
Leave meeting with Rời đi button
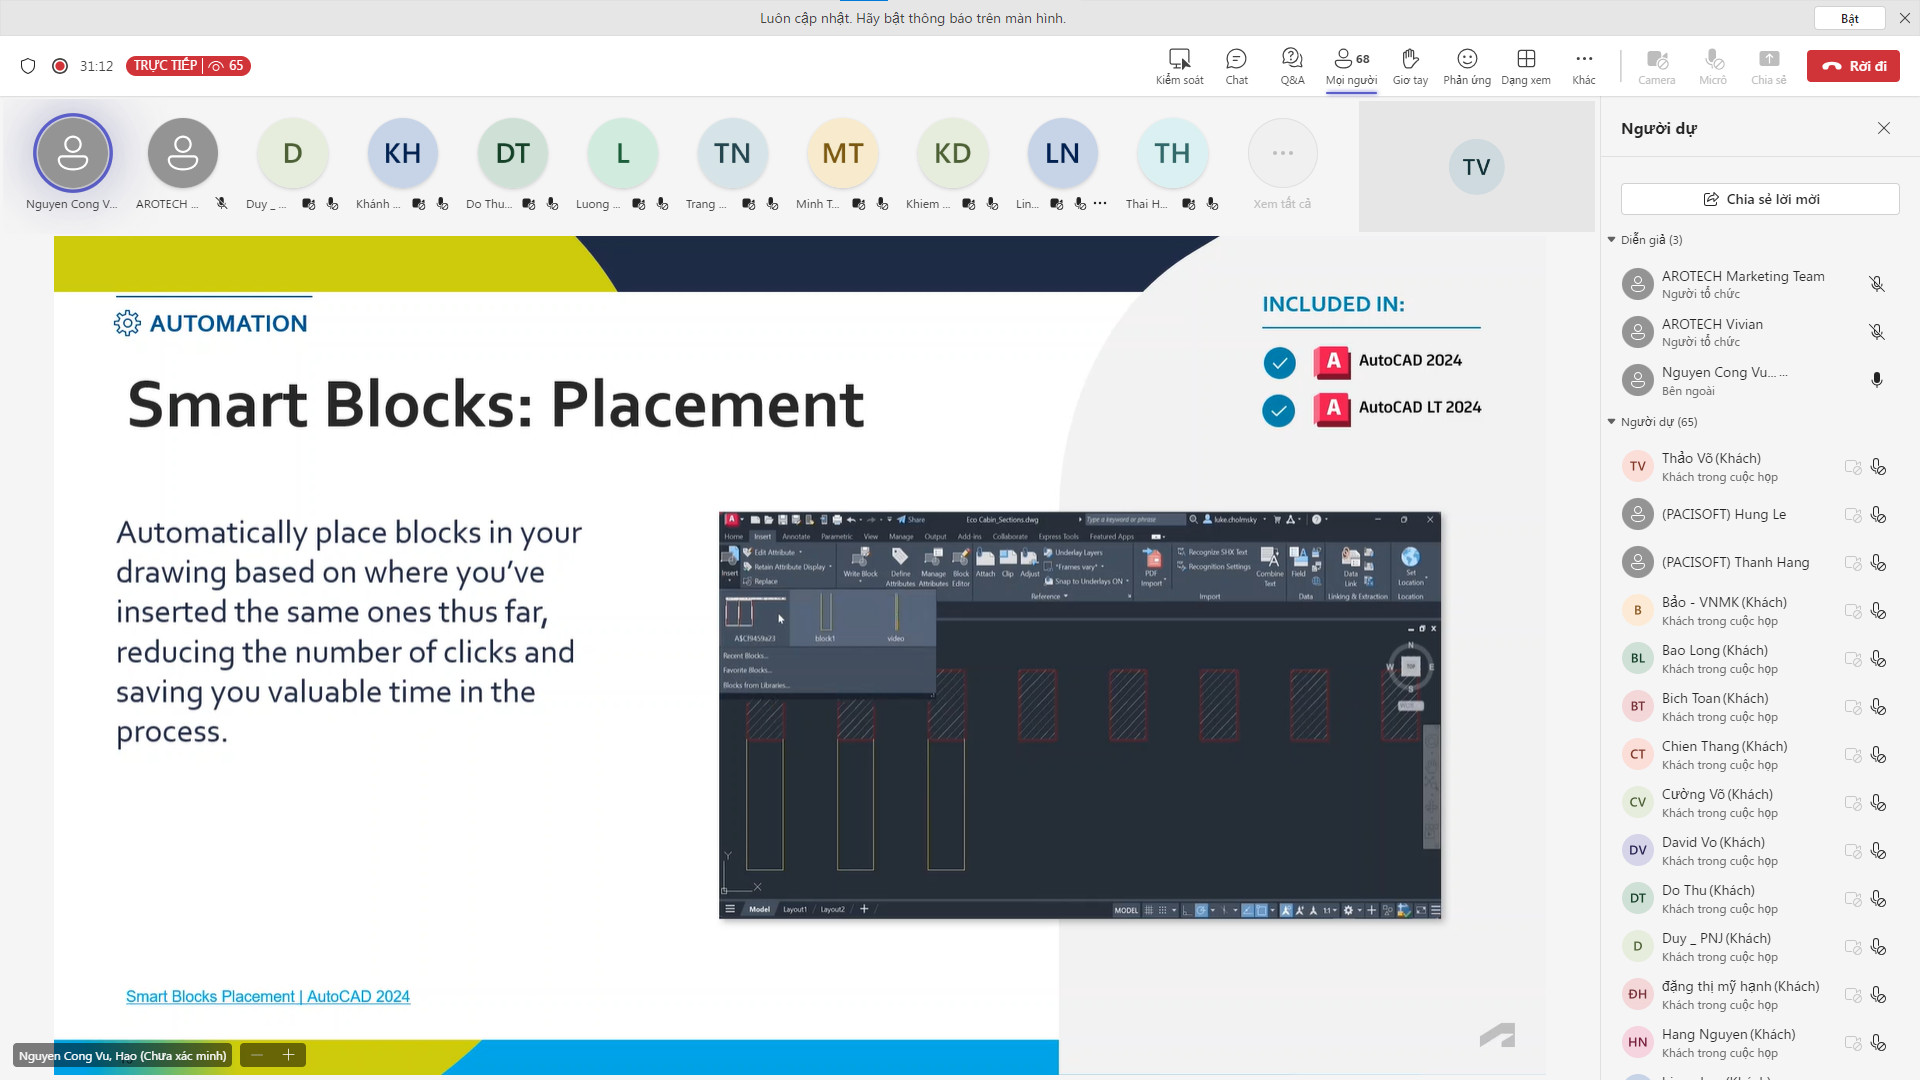coord(1853,66)
